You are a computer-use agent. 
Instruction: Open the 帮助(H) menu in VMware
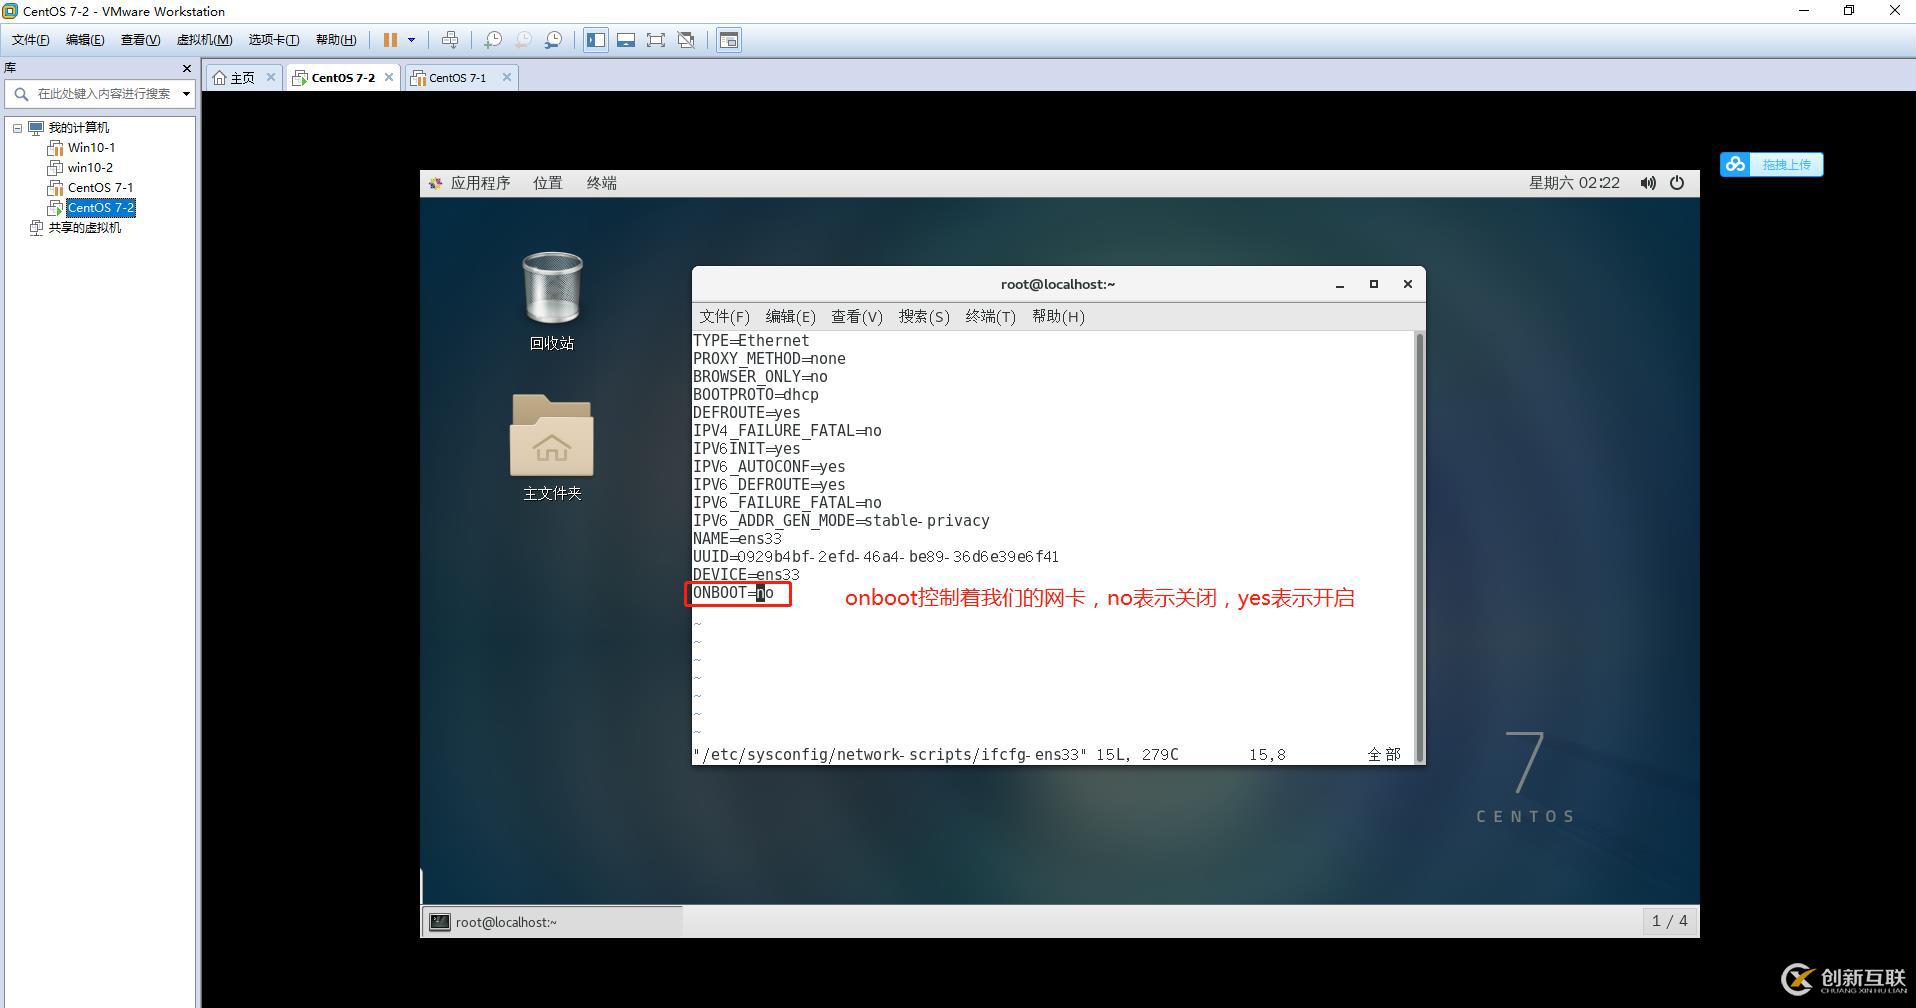pyautogui.click(x=336, y=40)
